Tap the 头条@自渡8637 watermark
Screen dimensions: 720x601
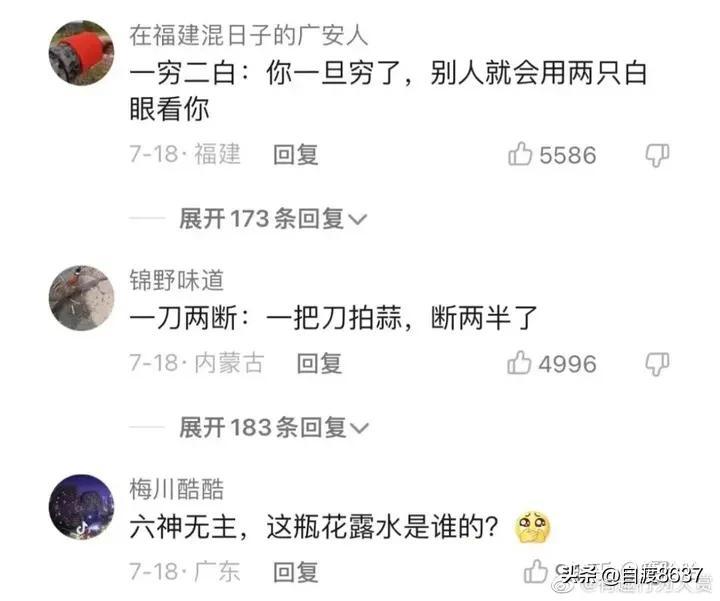tap(631, 574)
